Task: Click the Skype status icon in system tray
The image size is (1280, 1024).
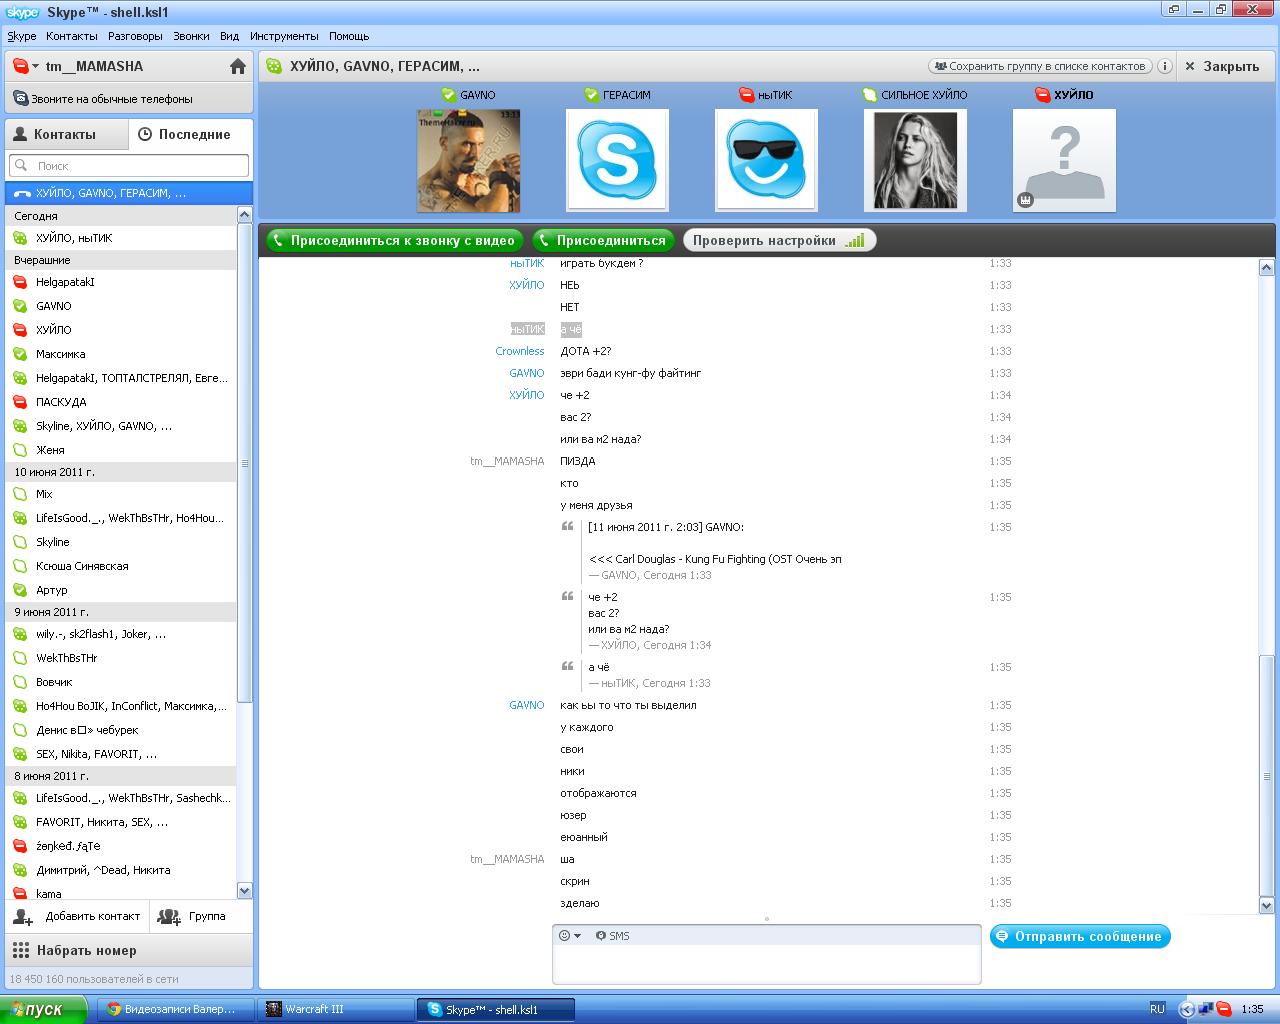Action: 1224,1010
